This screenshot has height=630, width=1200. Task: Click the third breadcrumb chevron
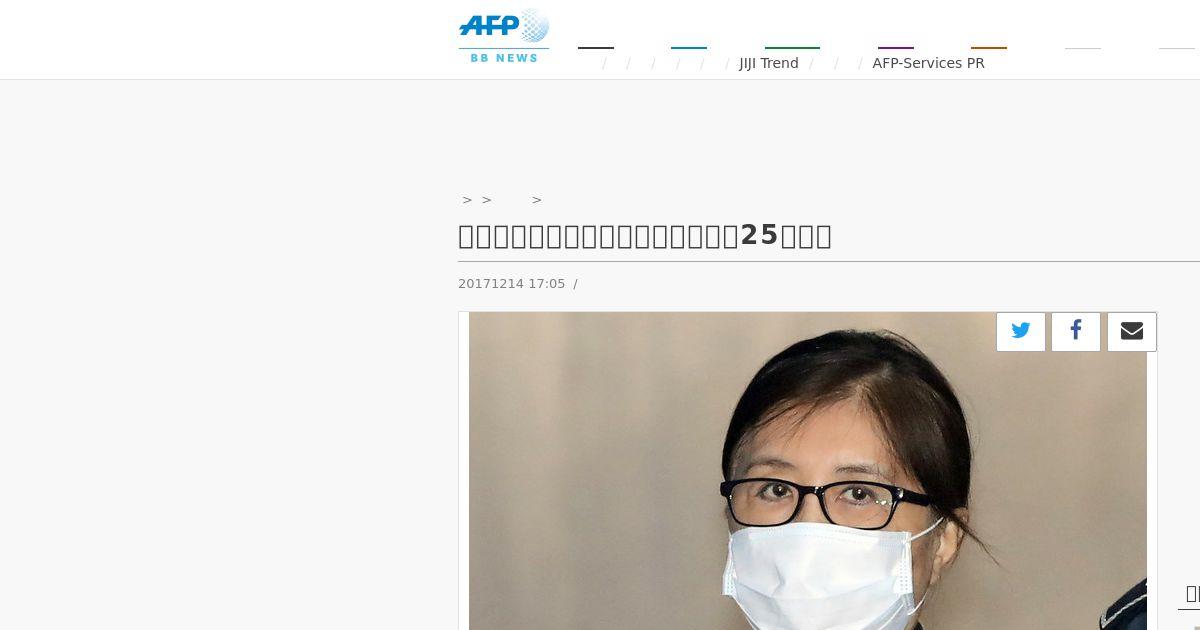pyautogui.click(x=537, y=200)
